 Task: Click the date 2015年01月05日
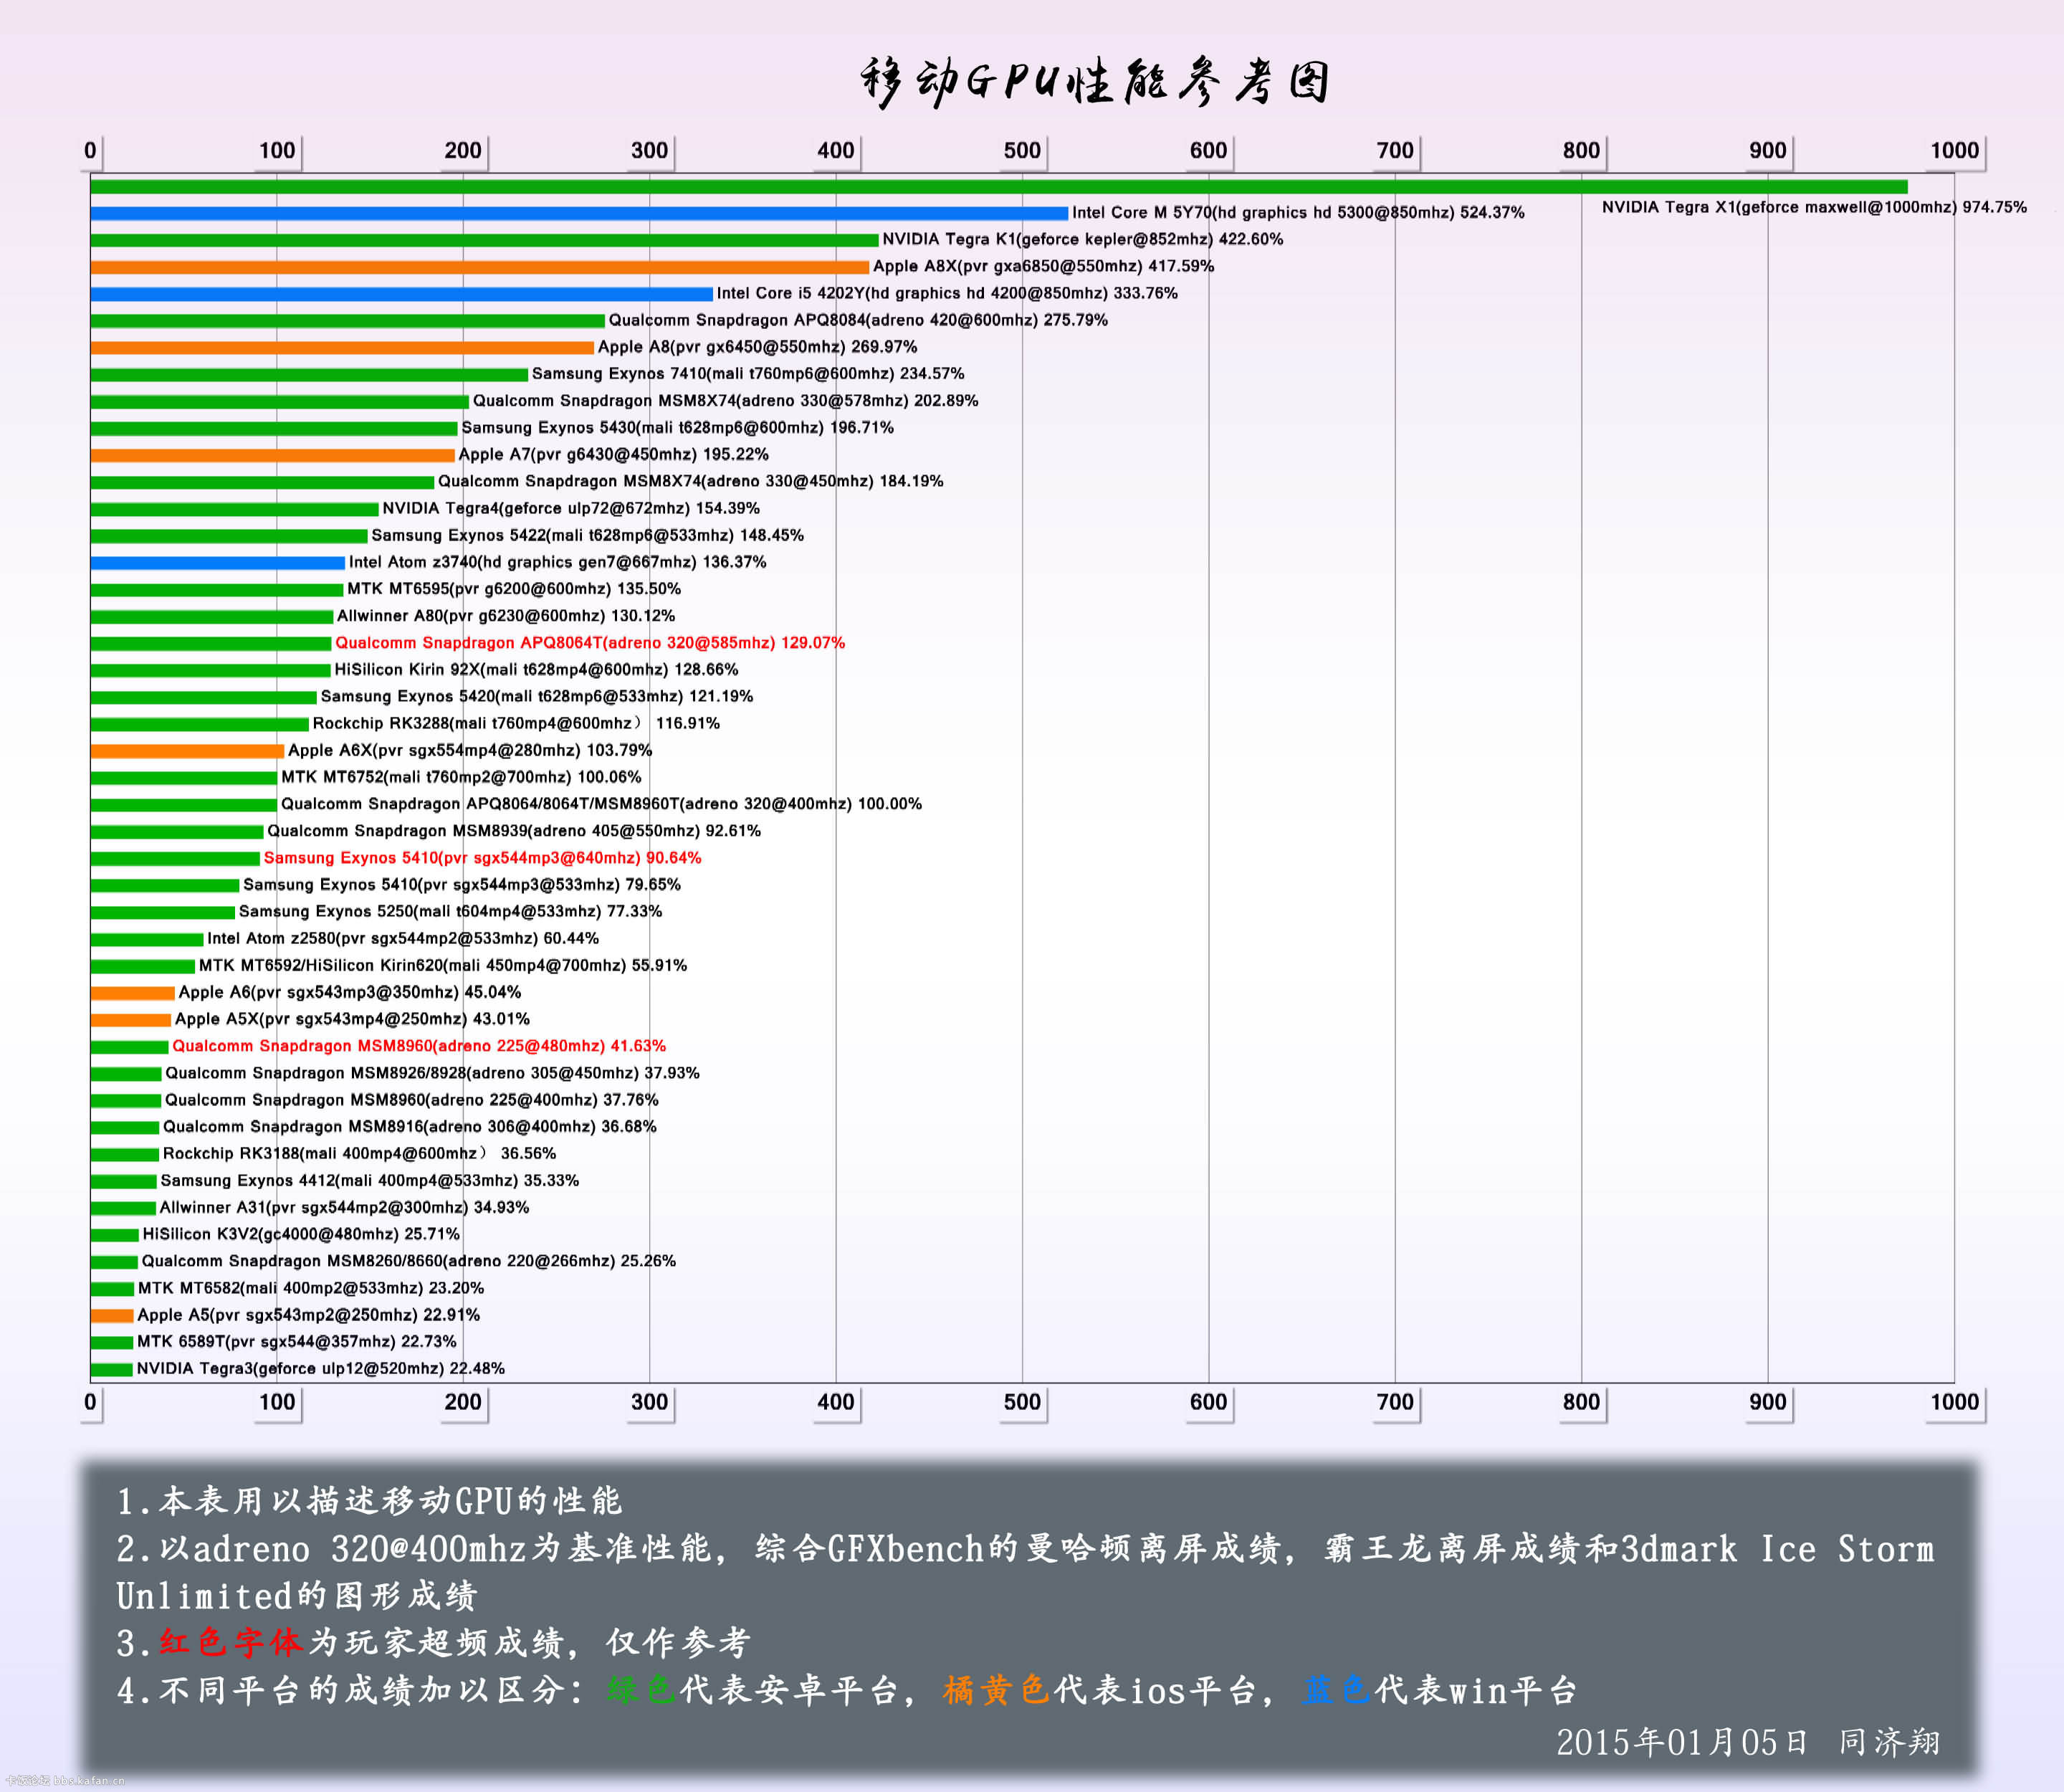(1682, 1742)
